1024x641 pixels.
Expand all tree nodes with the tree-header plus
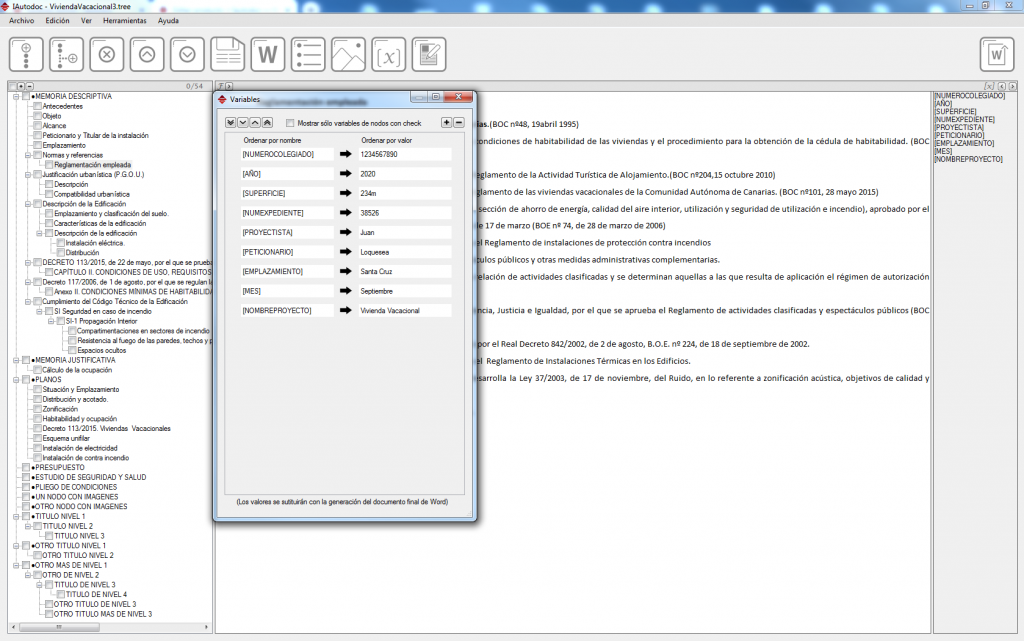coord(21,86)
